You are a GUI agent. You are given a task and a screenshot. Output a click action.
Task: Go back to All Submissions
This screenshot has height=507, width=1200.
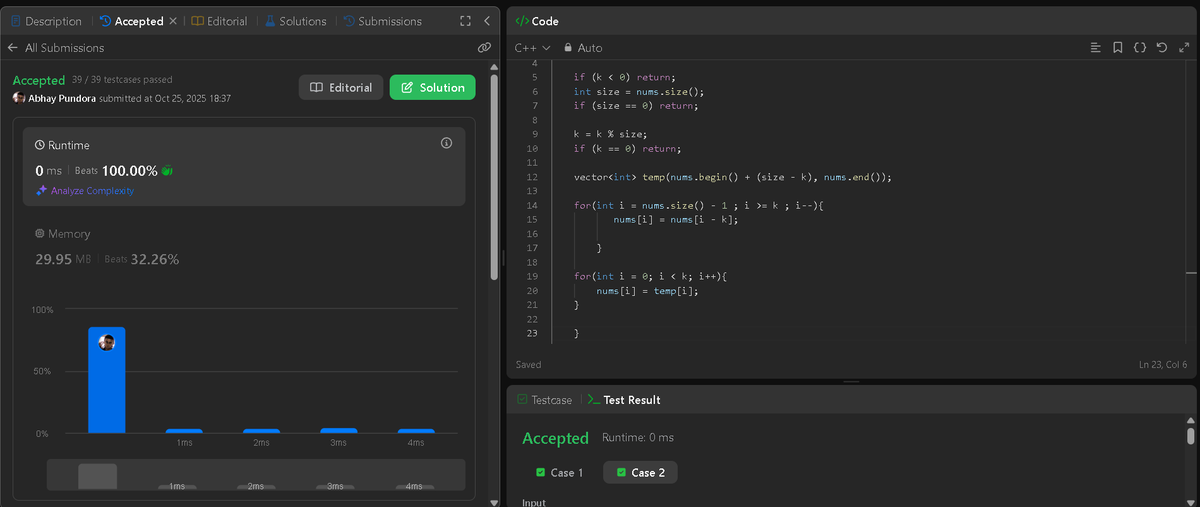pos(56,47)
